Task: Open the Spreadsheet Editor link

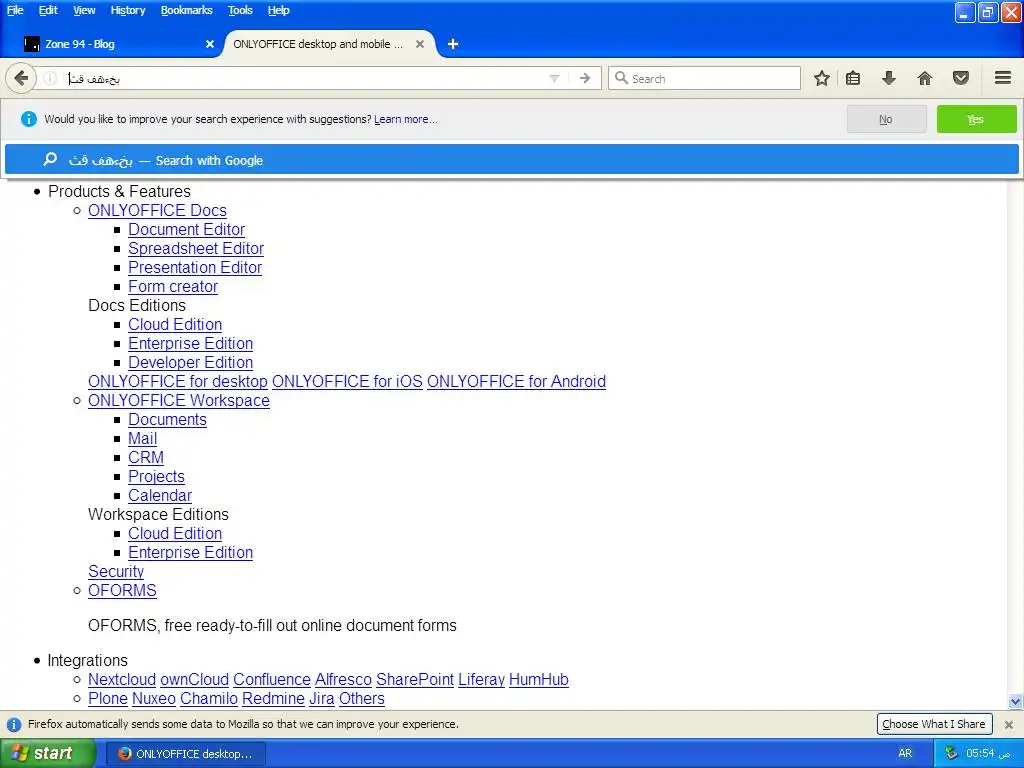Action: [x=196, y=248]
